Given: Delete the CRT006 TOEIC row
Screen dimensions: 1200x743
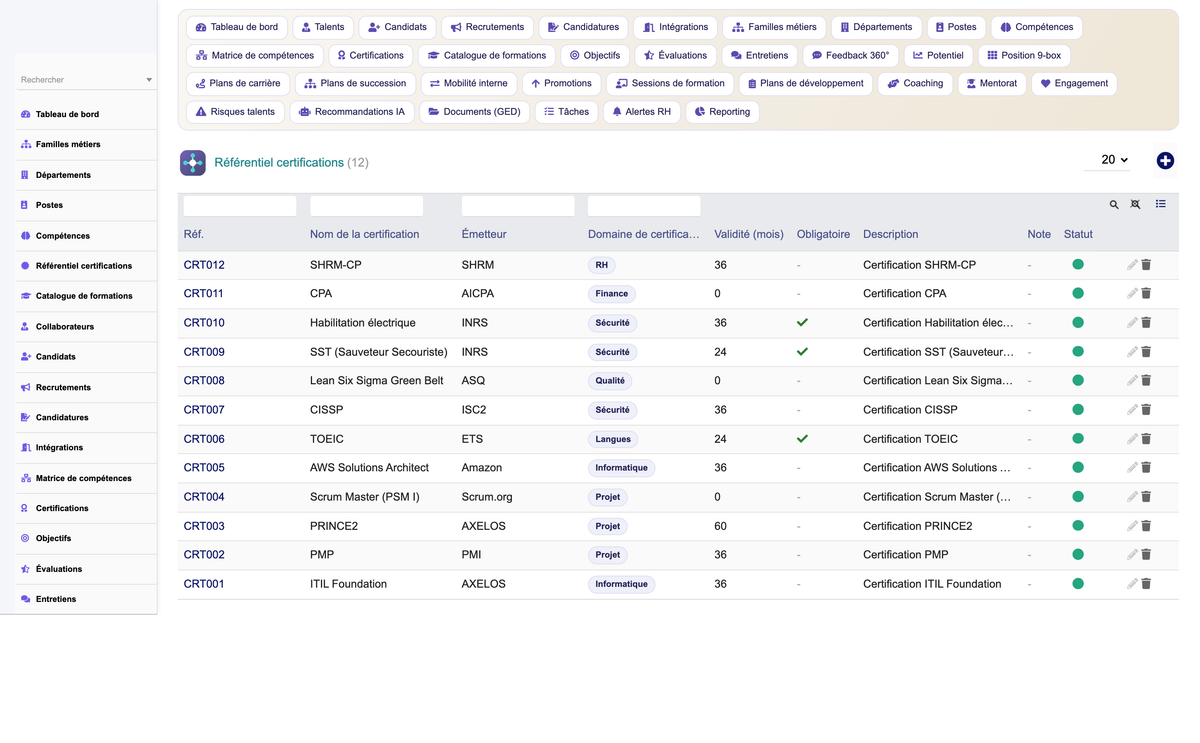Looking at the screenshot, I should click(1146, 439).
